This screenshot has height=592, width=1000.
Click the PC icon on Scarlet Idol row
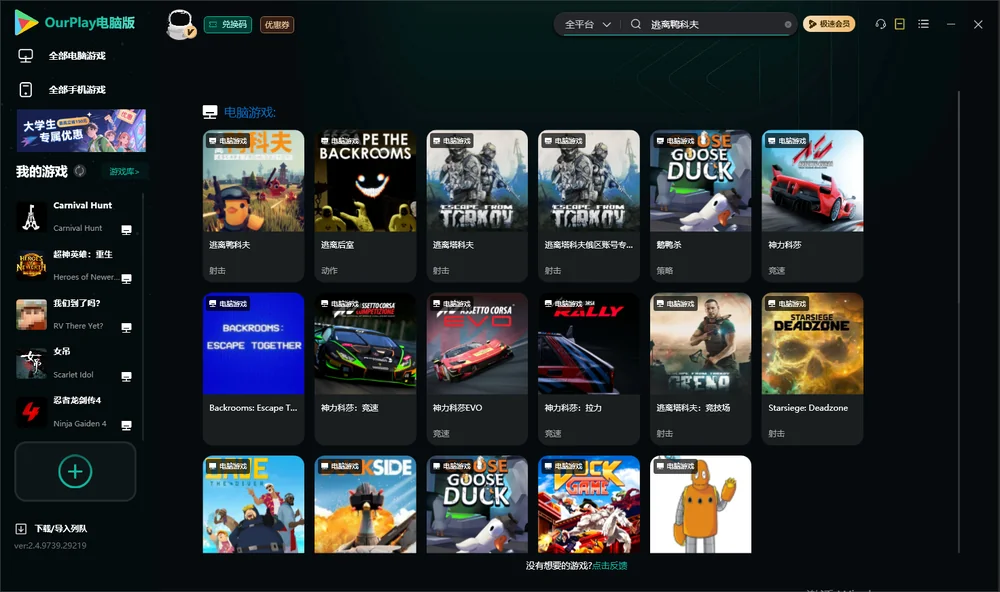126,377
